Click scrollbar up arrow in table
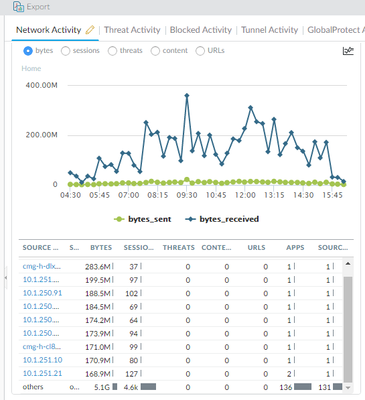The width and height of the screenshot is (365, 400). (348, 264)
